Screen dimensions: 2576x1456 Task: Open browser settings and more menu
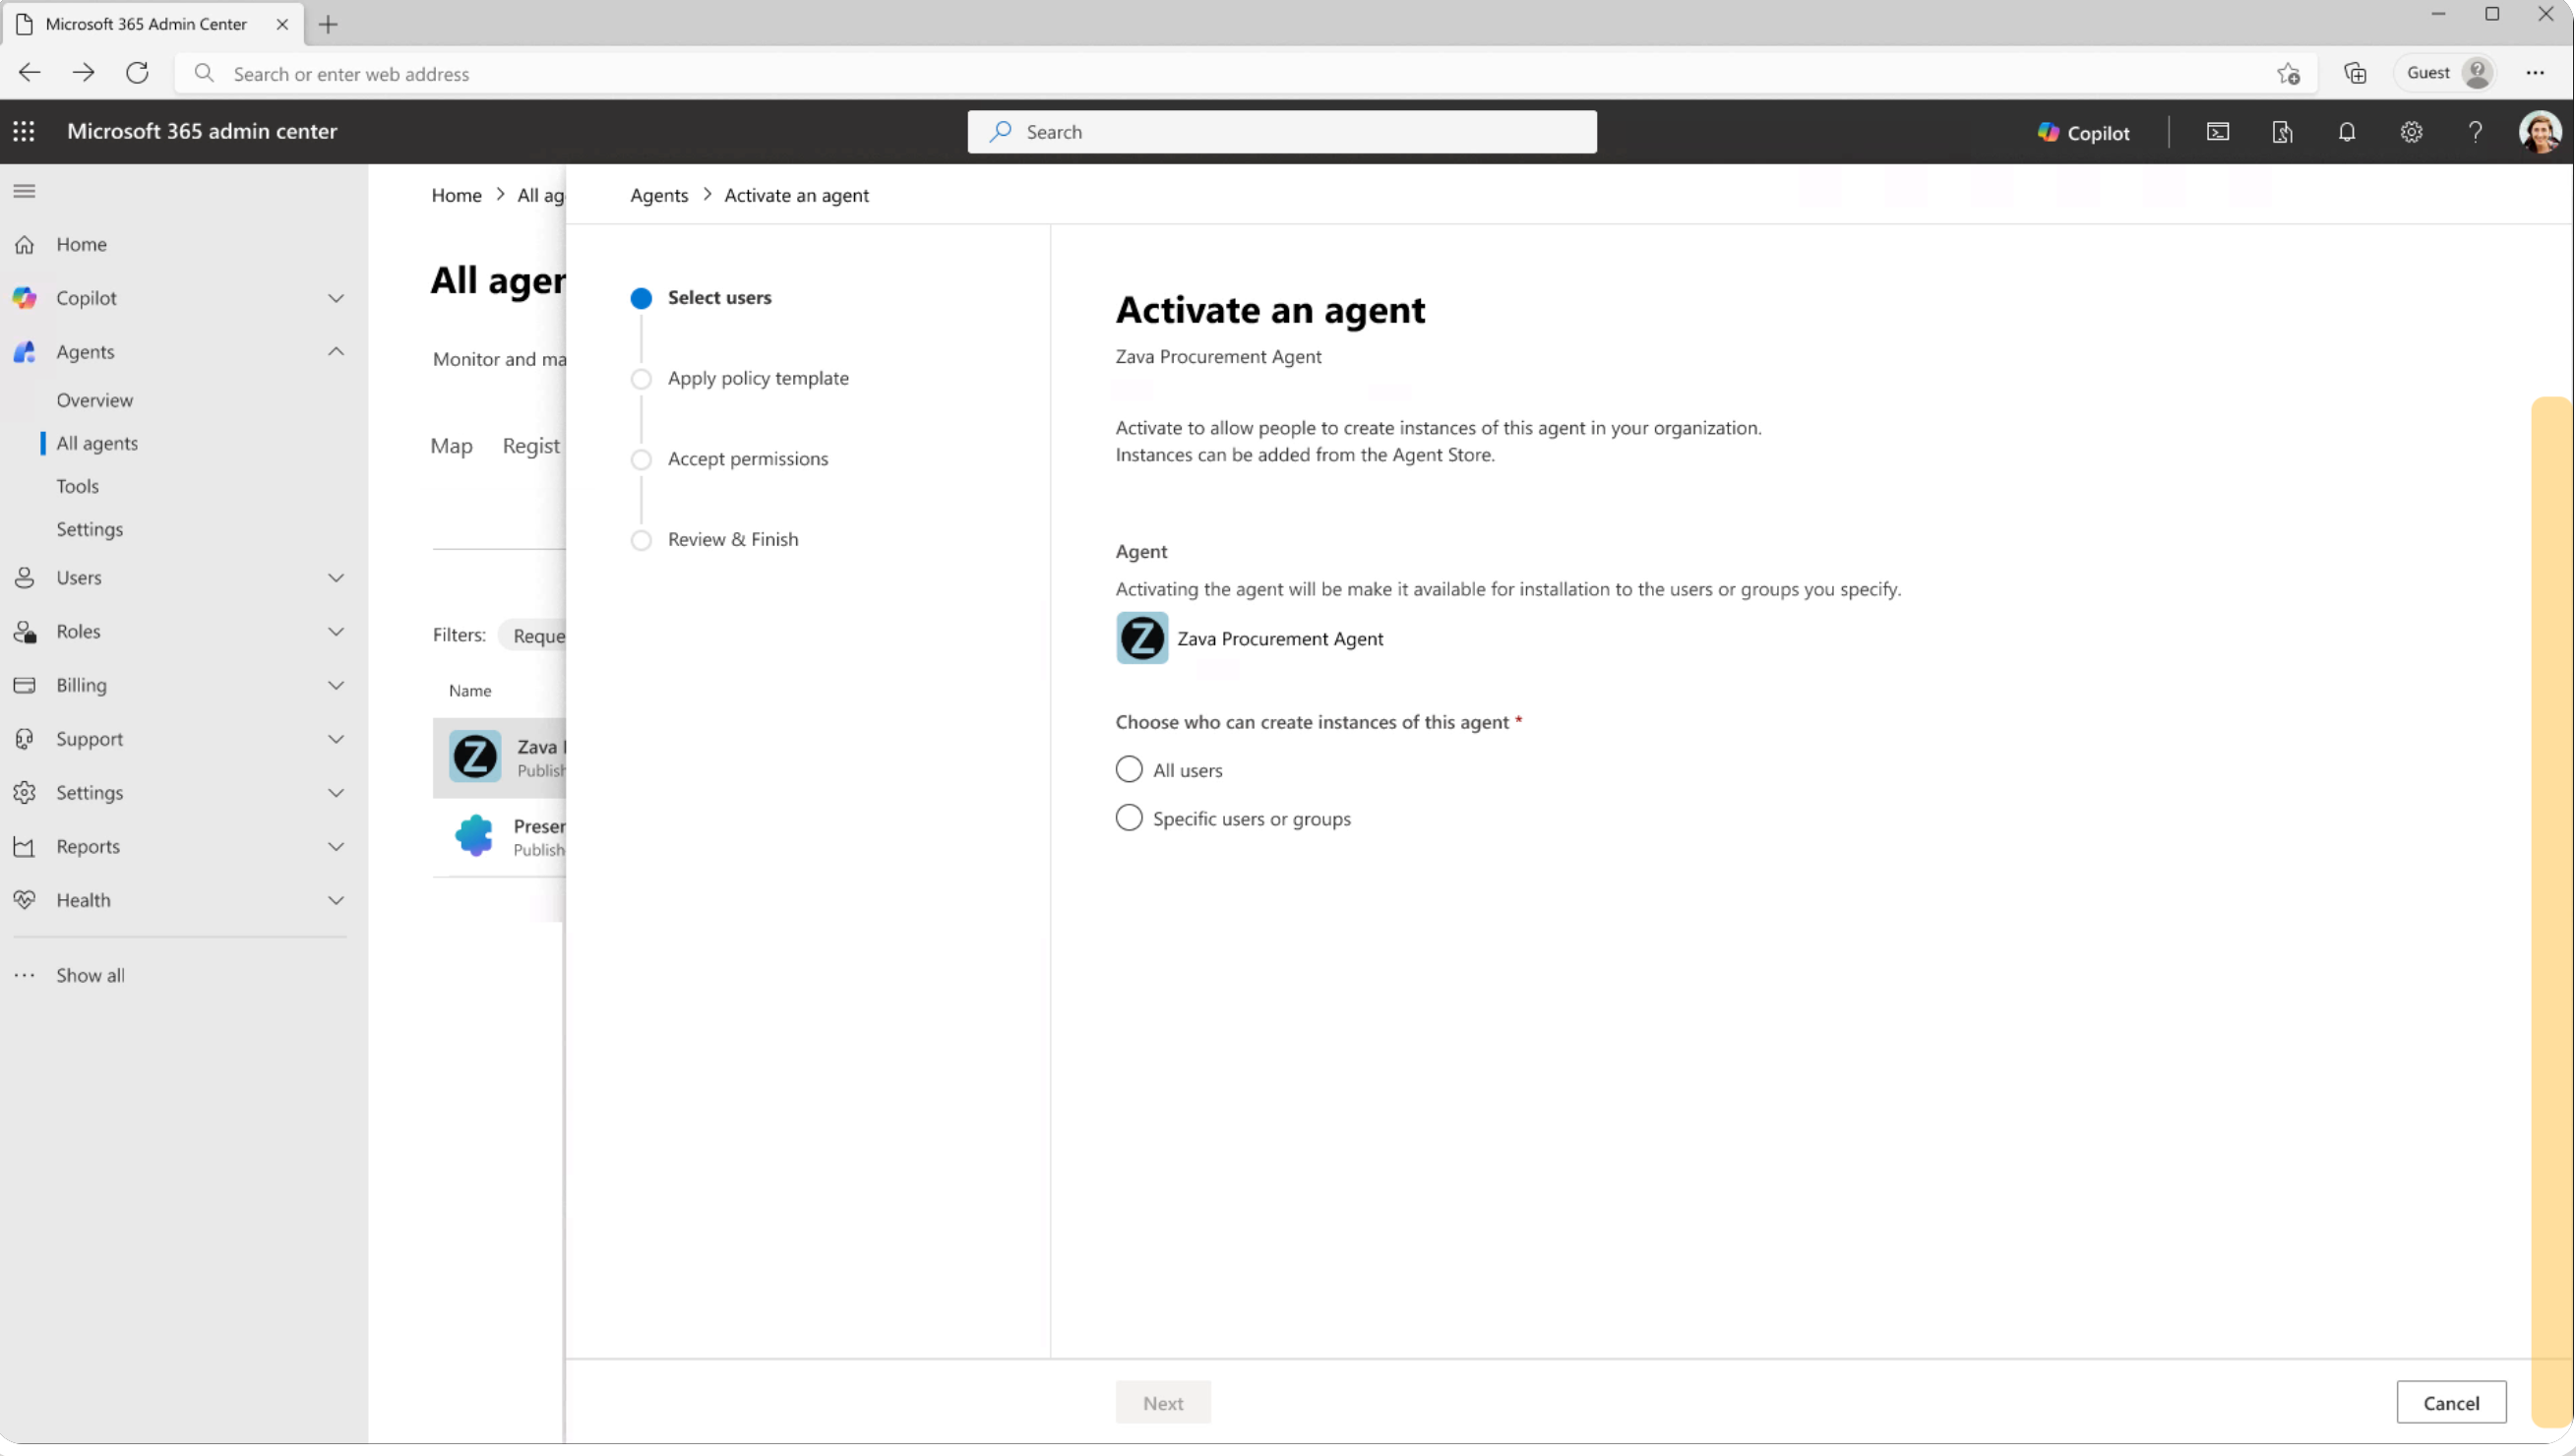point(2534,73)
